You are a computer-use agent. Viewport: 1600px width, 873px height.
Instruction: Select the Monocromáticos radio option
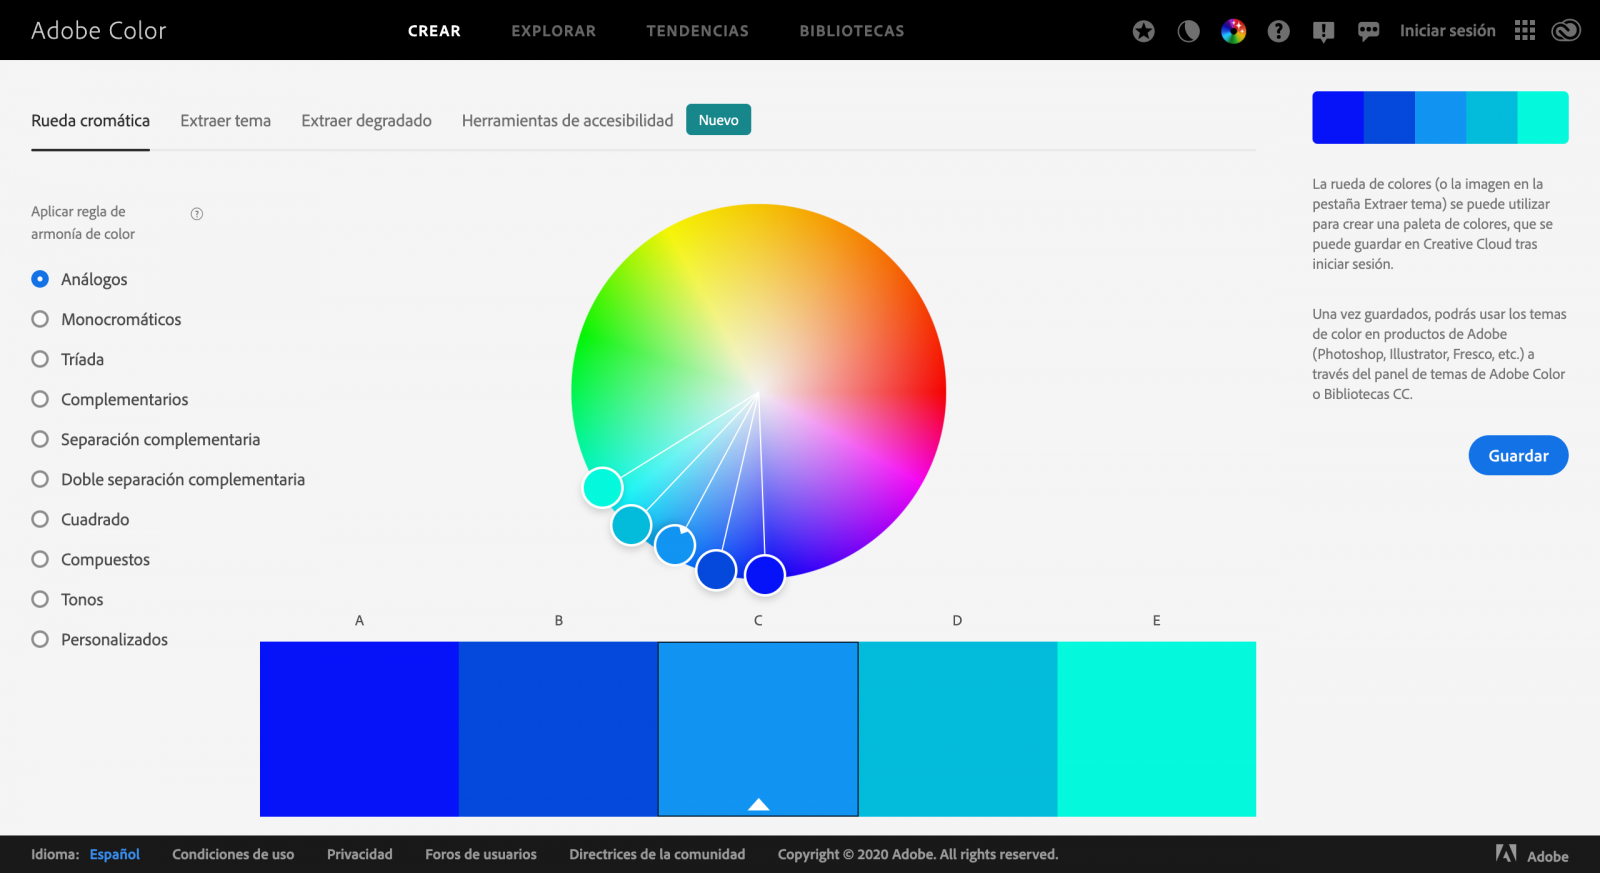(x=40, y=319)
